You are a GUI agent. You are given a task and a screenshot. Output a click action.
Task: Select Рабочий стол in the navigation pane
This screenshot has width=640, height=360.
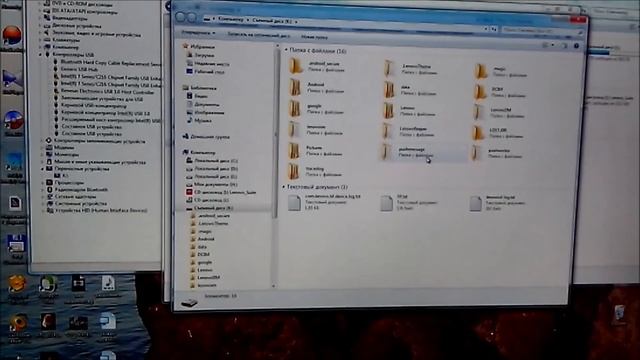tap(206, 72)
